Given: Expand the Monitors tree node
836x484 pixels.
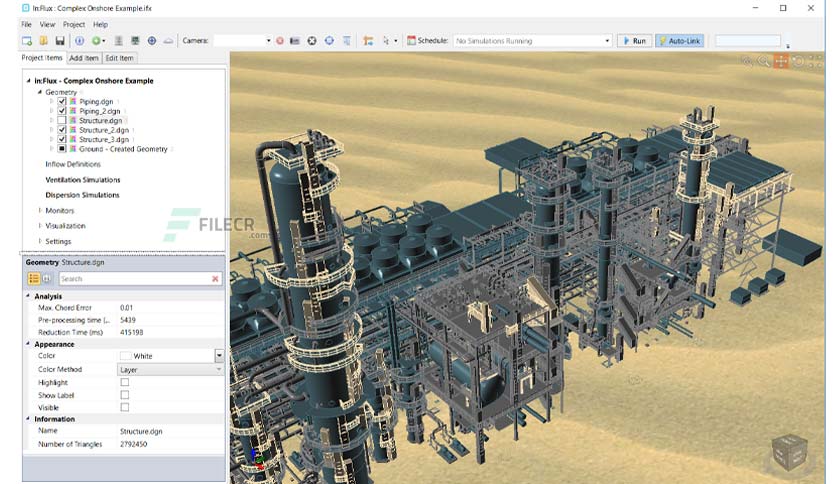Looking at the screenshot, I should 40,211.
